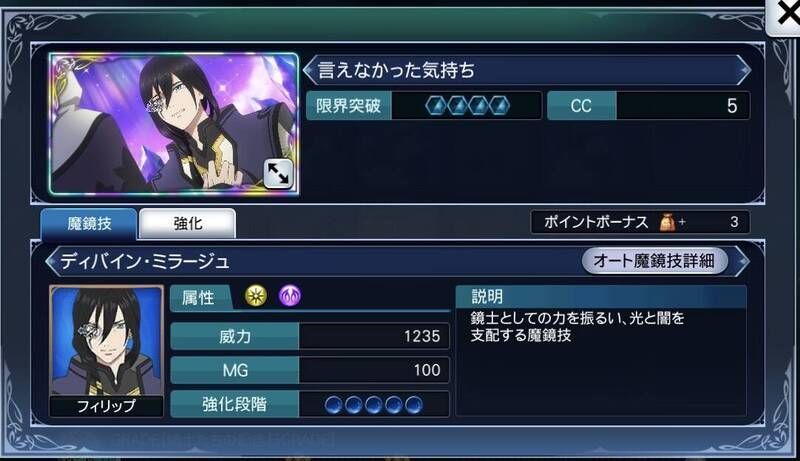Expand the card artwork with arrows icon

tap(278, 174)
